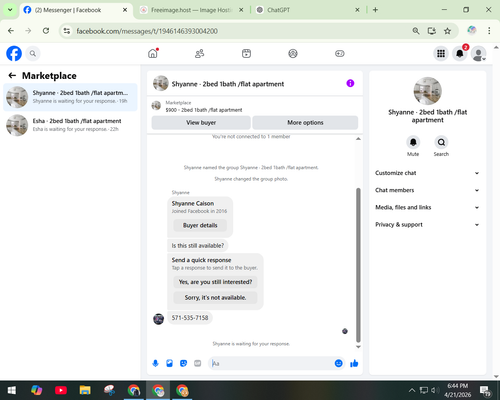This screenshot has width=500, height=400.
Task: Open the browser zoom magnifier icon
Action: point(416,31)
